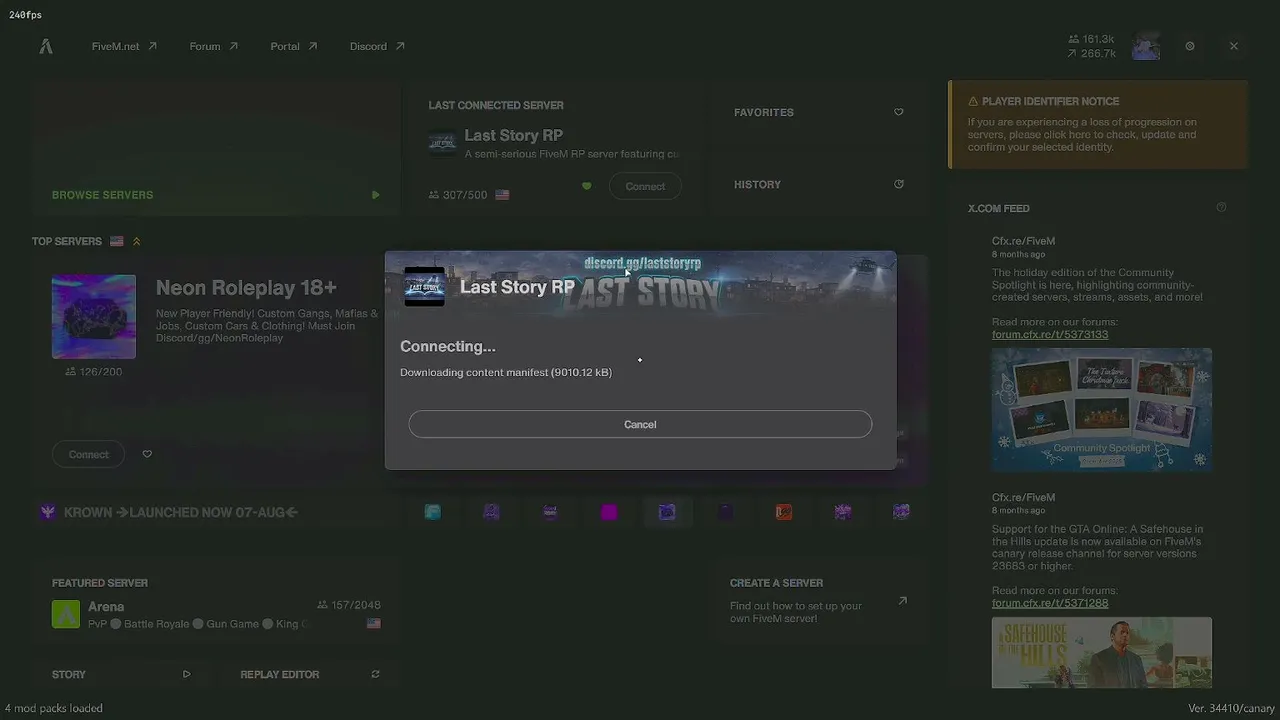Open the Replay Editor
Screen dimensions: 1280x720
coord(310,674)
